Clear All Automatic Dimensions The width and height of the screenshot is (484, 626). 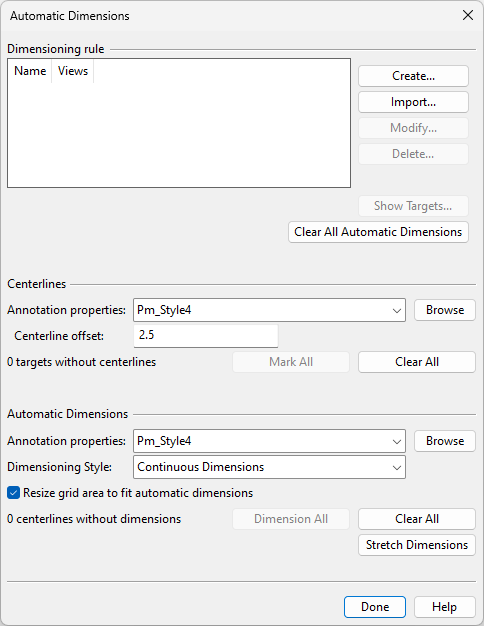click(378, 232)
